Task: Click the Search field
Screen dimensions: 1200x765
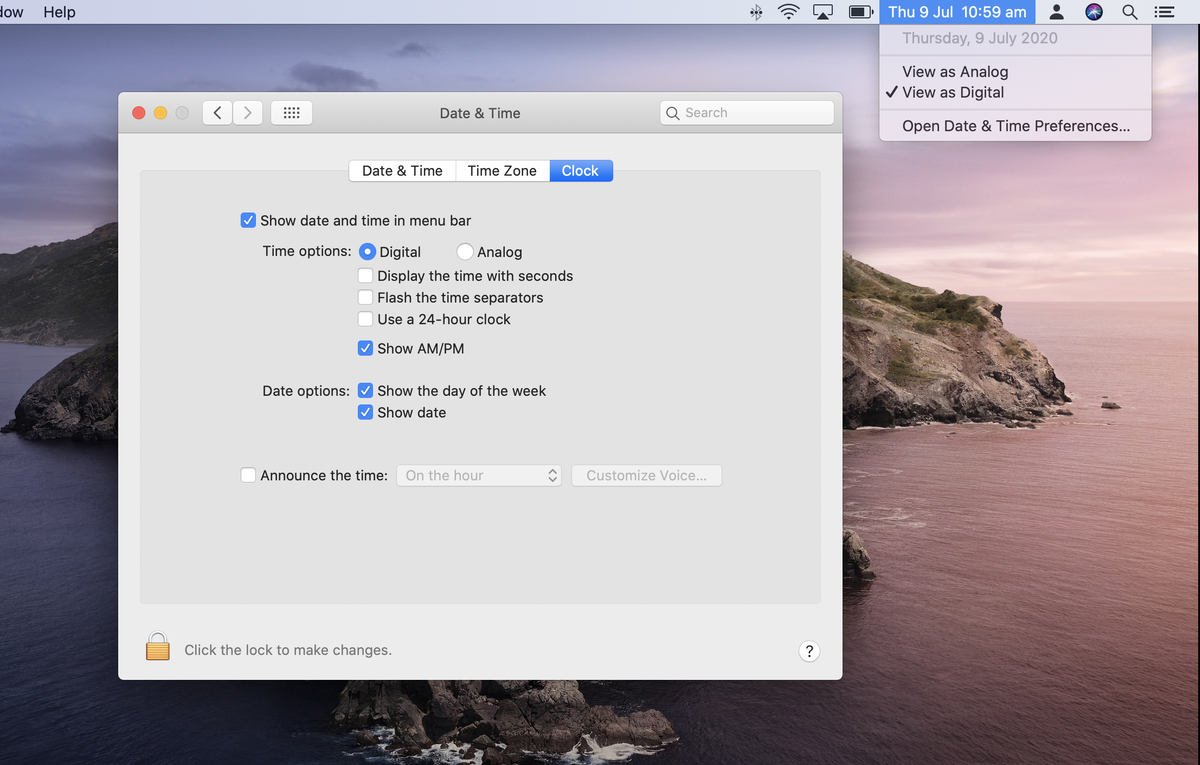Action: [746, 112]
